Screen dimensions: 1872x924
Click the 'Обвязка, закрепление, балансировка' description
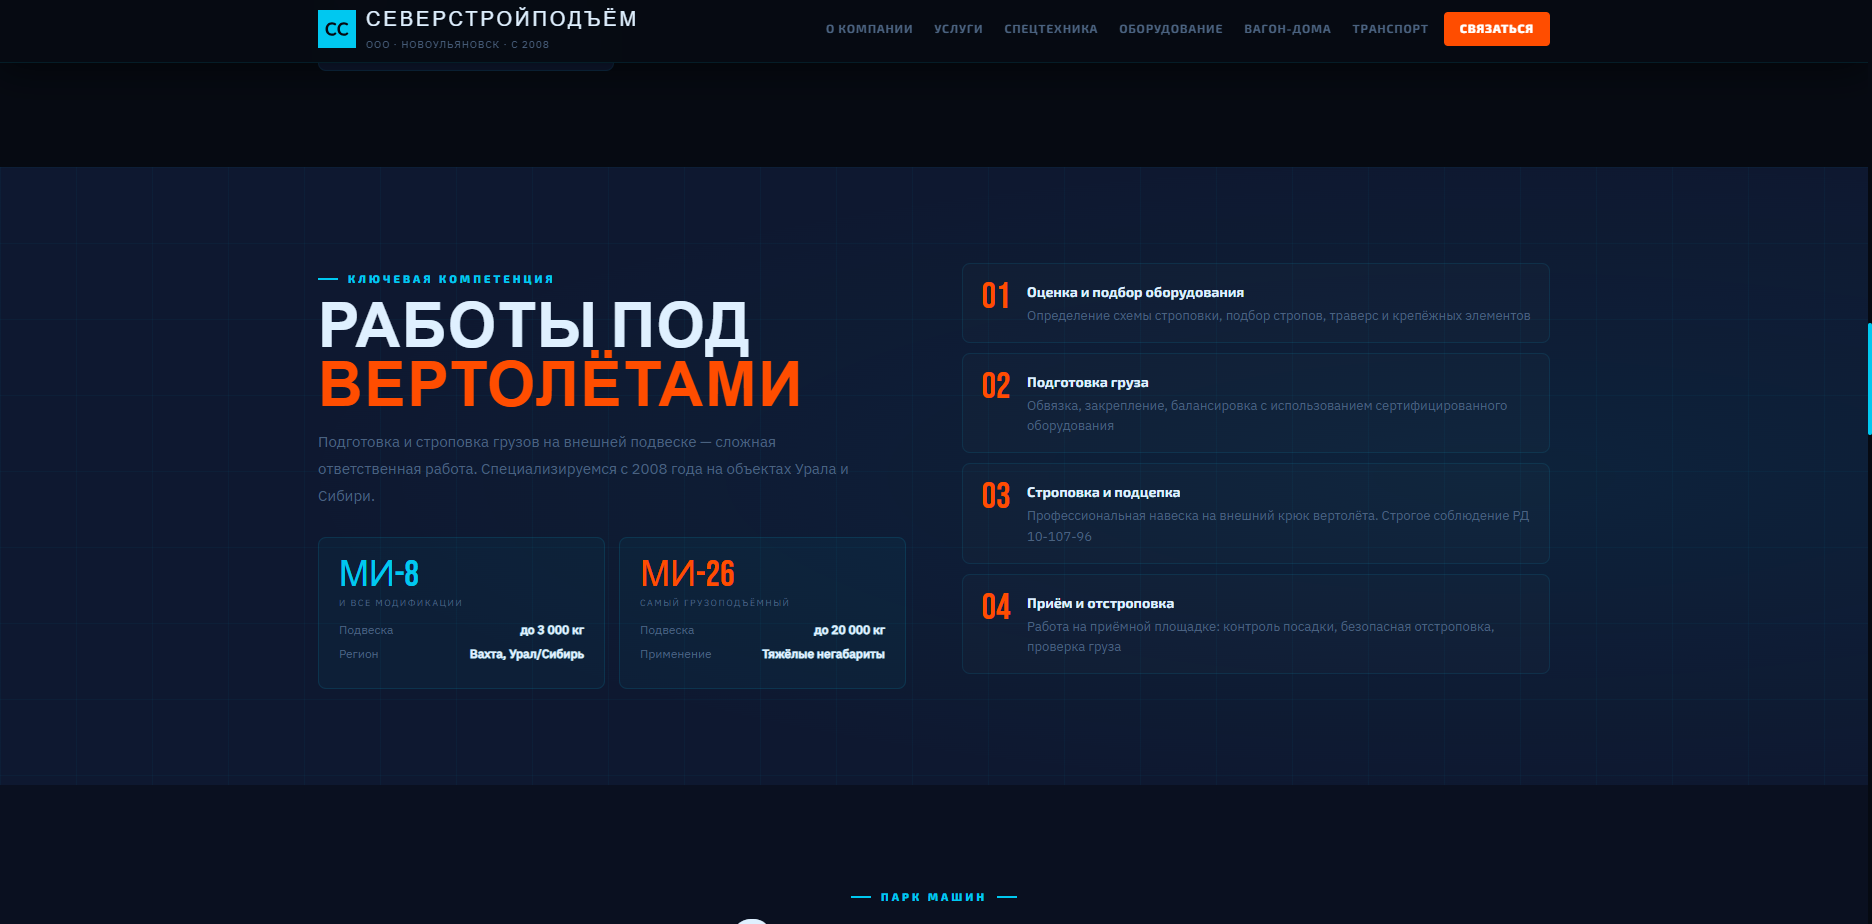coord(1267,416)
